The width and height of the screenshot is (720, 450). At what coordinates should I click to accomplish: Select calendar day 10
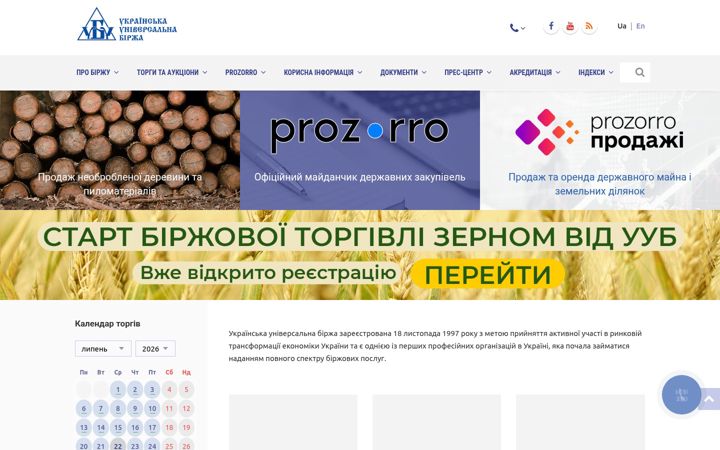[x=152, y=408]
